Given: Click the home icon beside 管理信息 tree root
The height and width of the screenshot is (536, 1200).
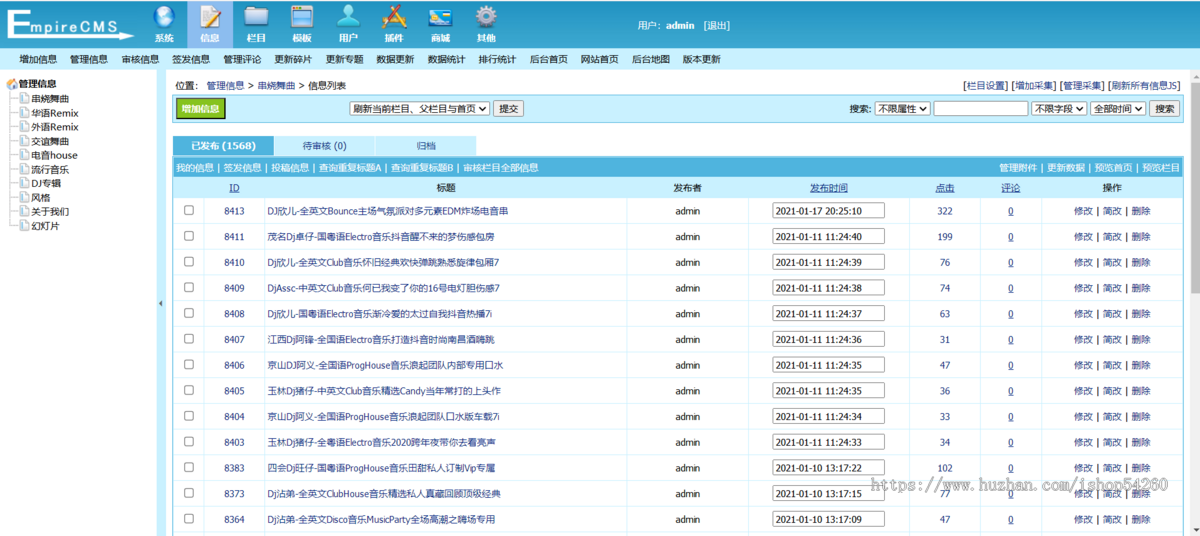Looking at the screenshot, I should [x=12, y=85].
